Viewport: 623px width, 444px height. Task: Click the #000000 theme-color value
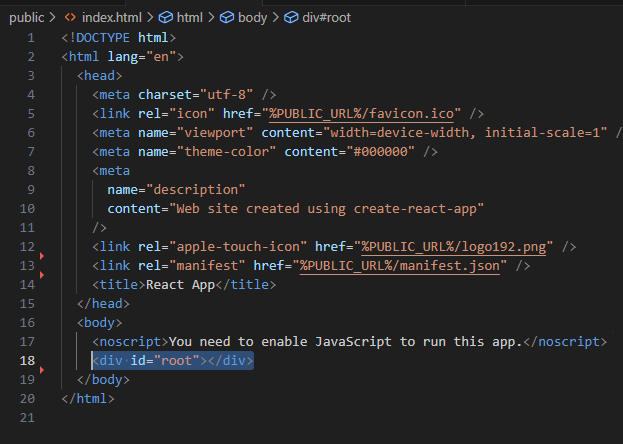[x=381, y=152]
